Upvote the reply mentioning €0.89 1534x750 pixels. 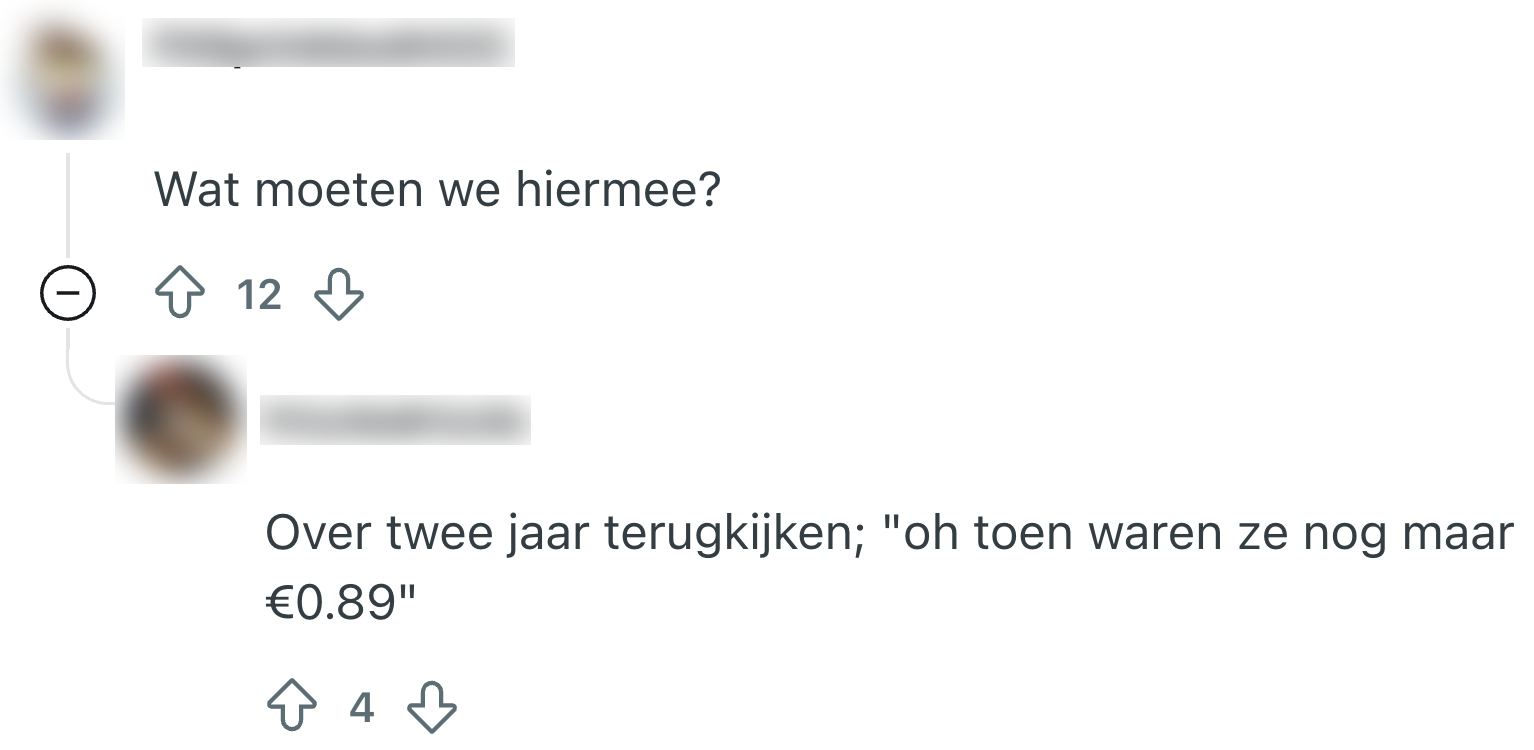(291, 708)
